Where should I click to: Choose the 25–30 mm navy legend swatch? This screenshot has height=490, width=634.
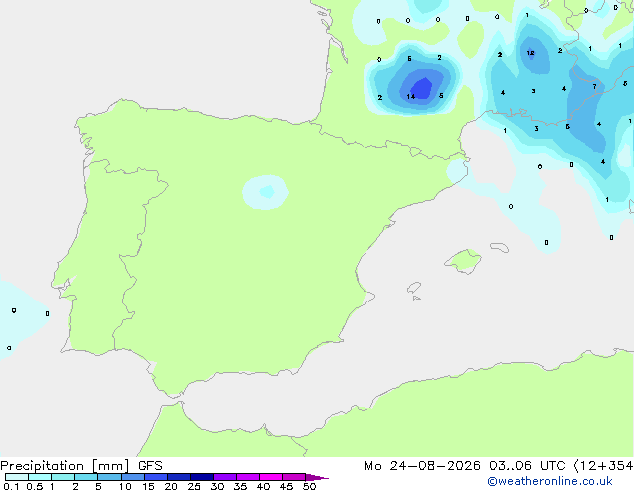click(x=202, y=477)
